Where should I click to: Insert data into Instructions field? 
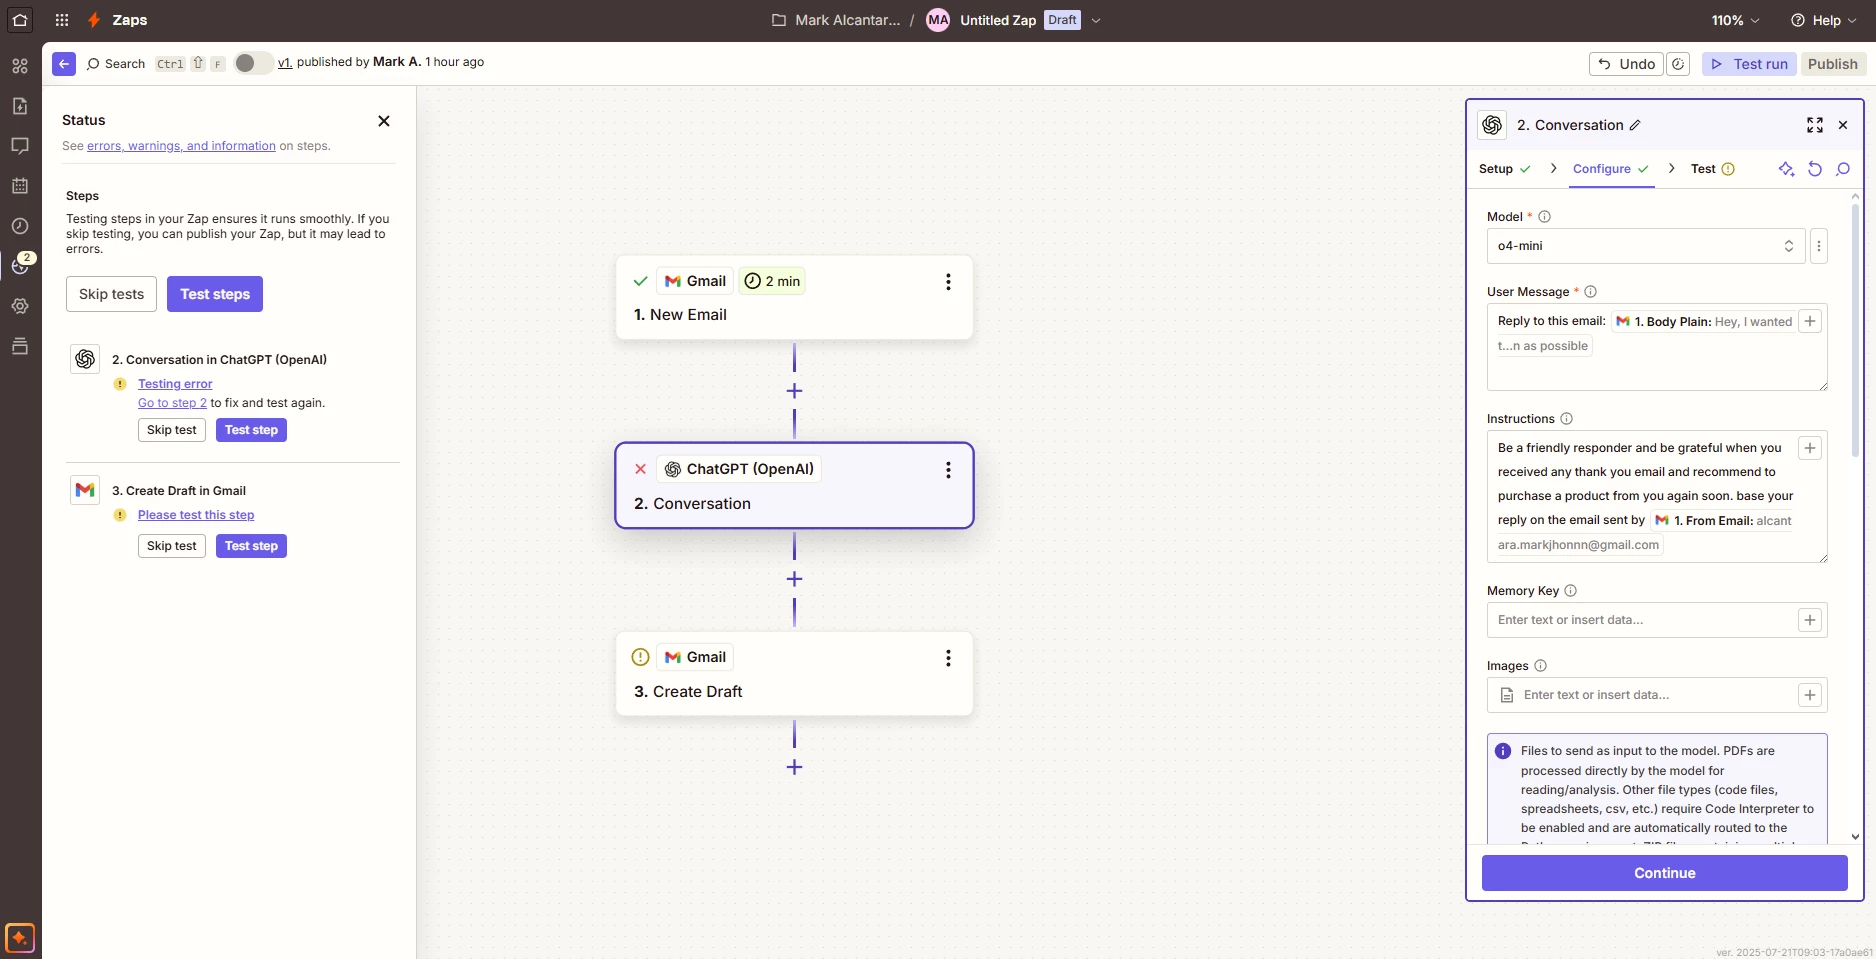(x=1810, y=448)
